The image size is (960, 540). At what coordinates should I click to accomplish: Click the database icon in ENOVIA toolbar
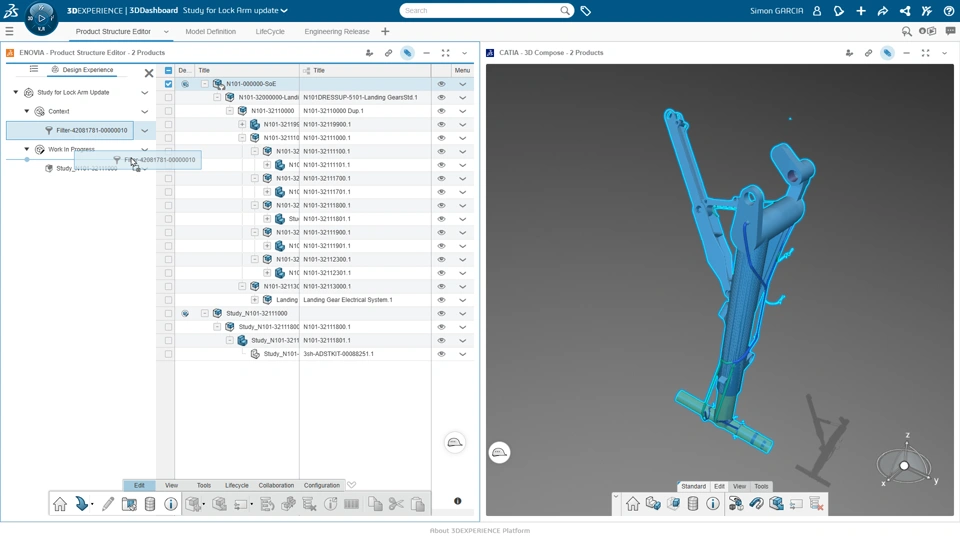coord(149,504)
